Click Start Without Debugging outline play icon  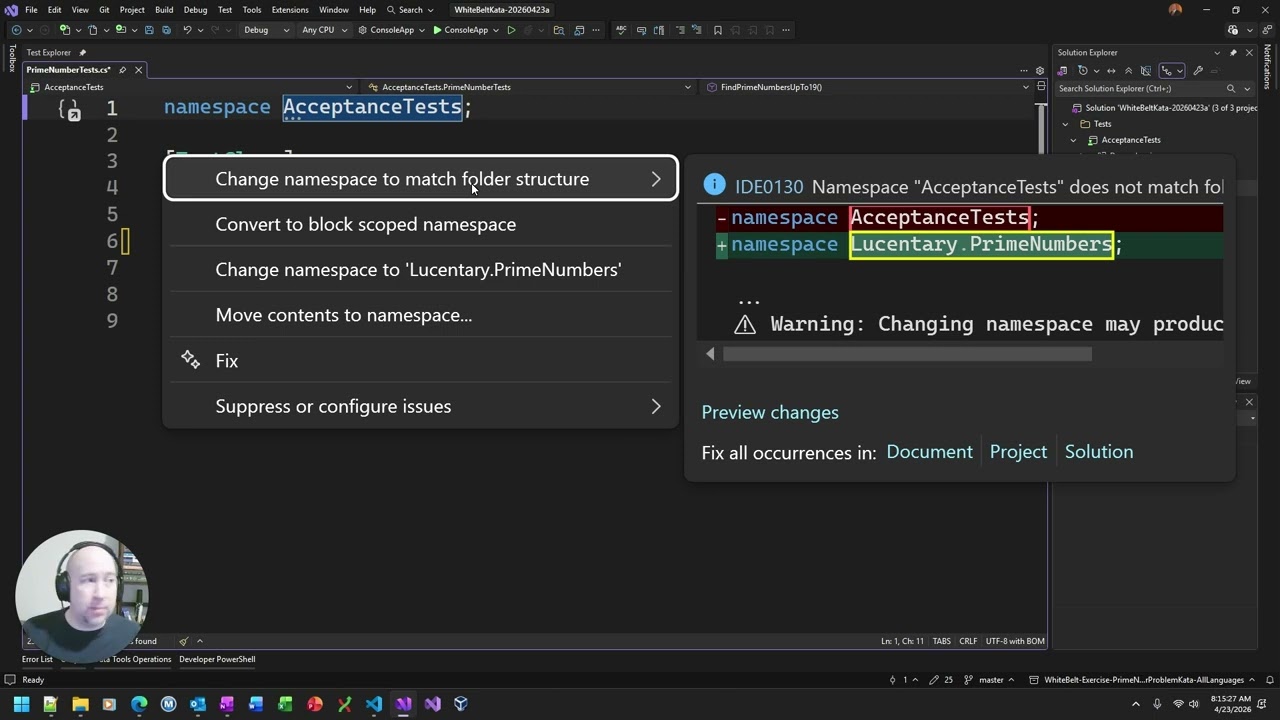tap(511, 30)
